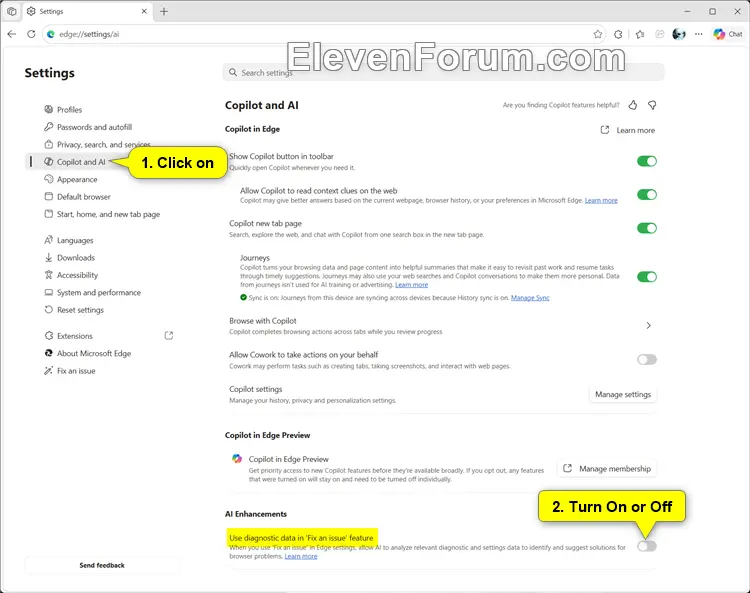750x593 pixels.
Task: Toggle Copilot new tab page switch
Action: pyautogui.click(x=647, y=228)
